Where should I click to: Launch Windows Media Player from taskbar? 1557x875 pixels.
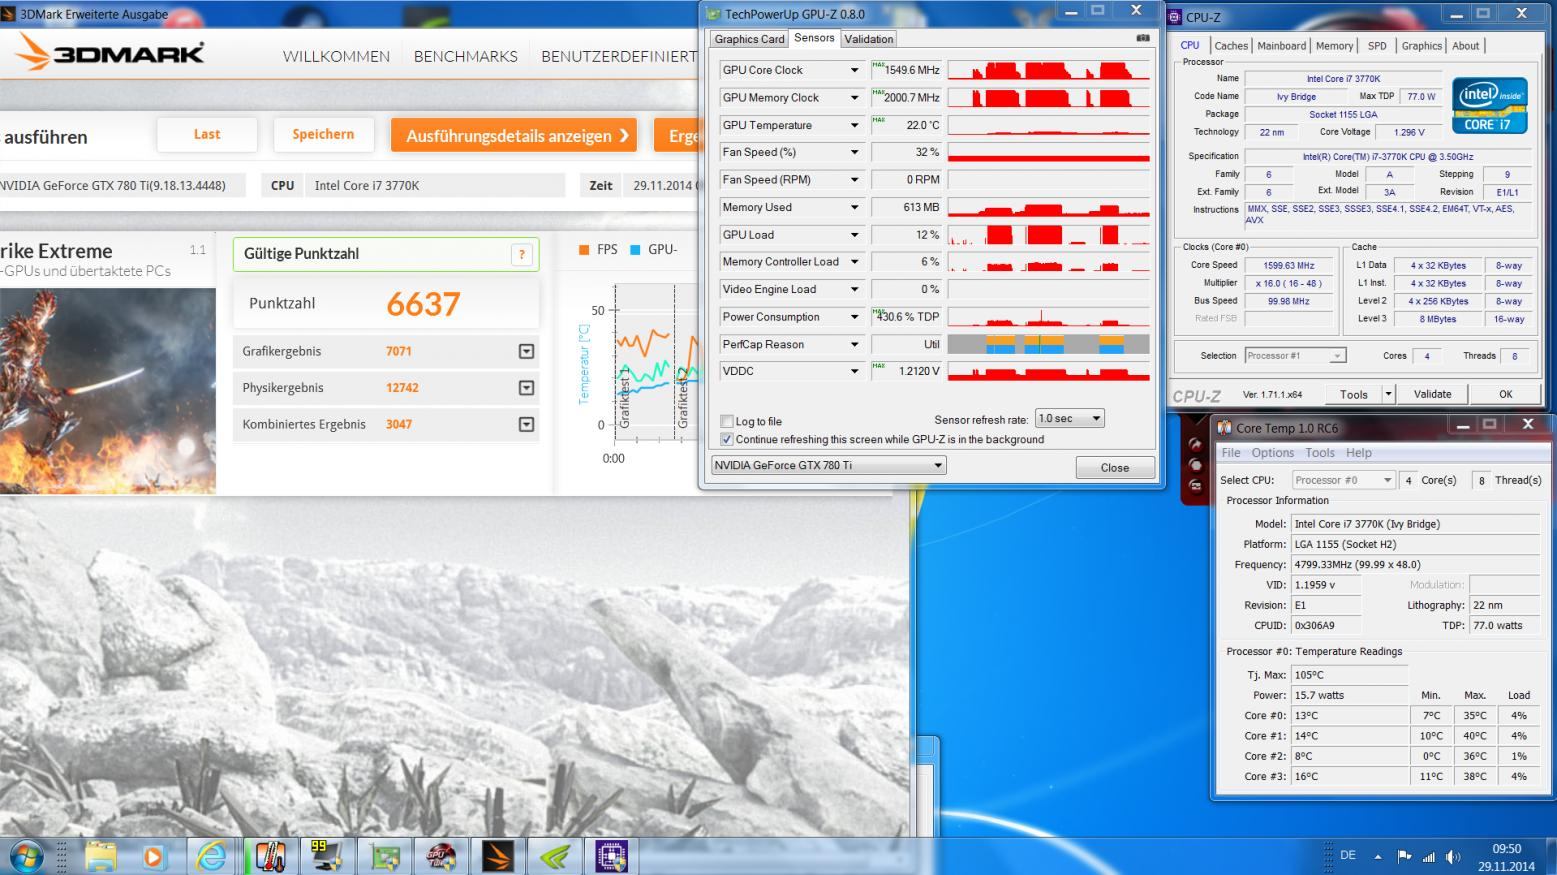coord(153,857)
